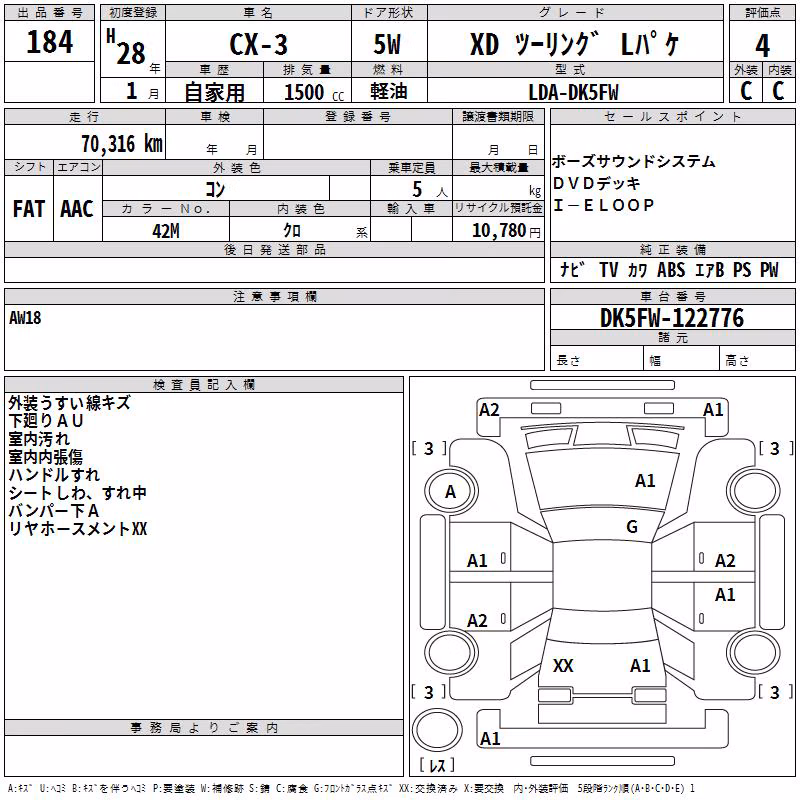Select inspector note シートしわ、すれ中
Viewport: 800px width, 800px height.
coord(78,492)
